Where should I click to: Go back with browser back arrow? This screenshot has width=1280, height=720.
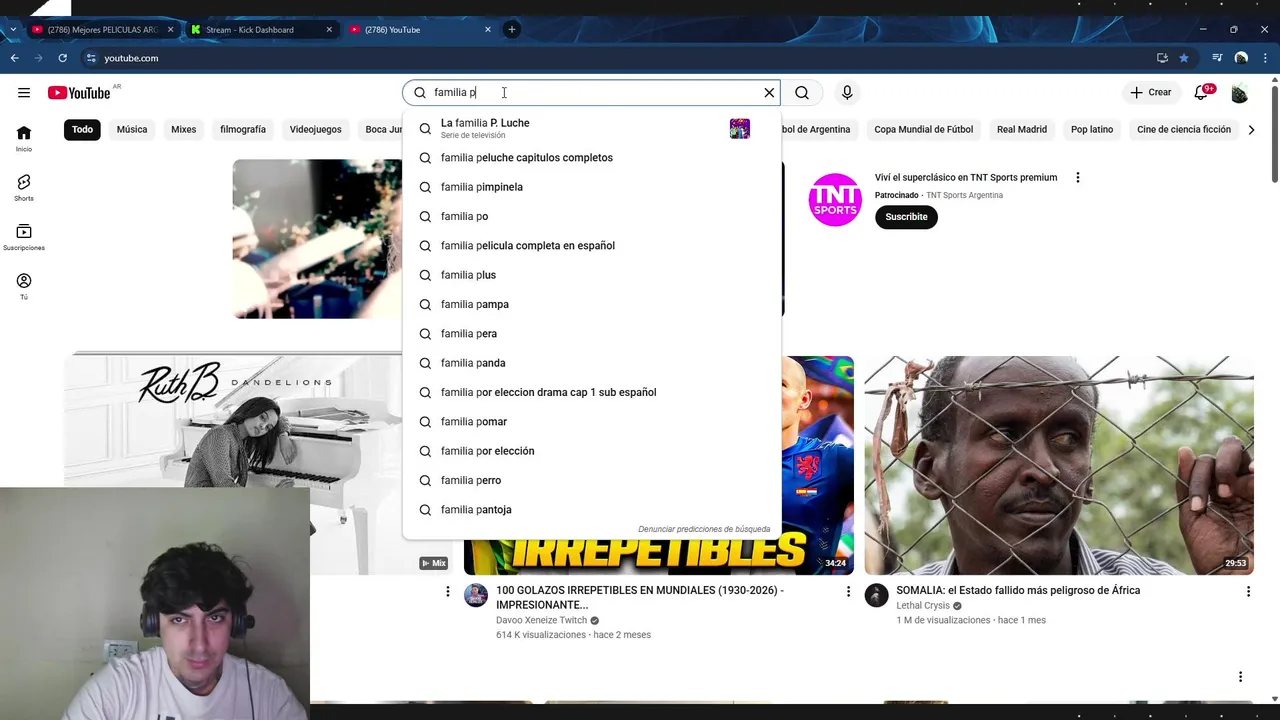click(15, 58)
